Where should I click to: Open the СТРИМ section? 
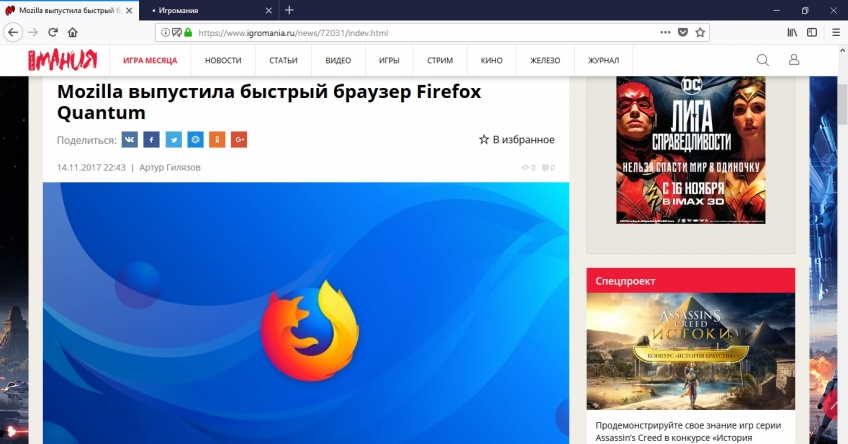click(440, 61)
